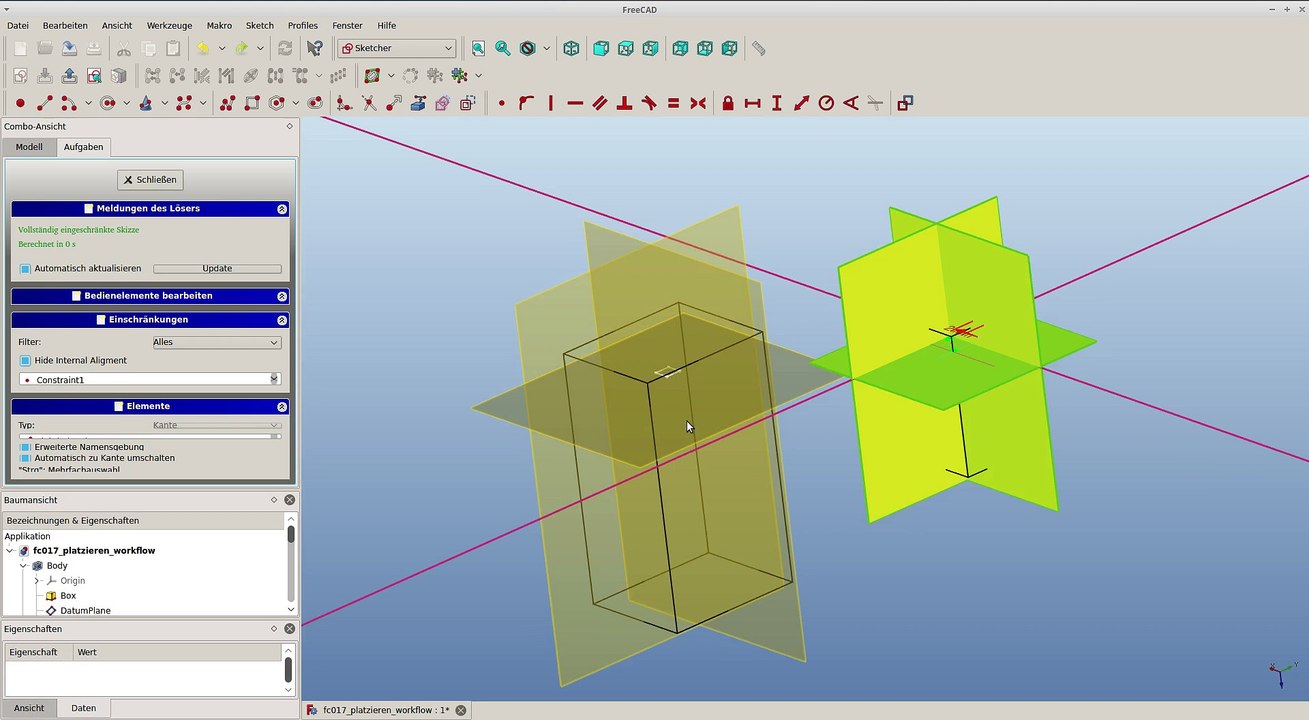1309x720 pixels.
Task: Open the Typ dropdown showing Kante
Action: pos(216,425)
